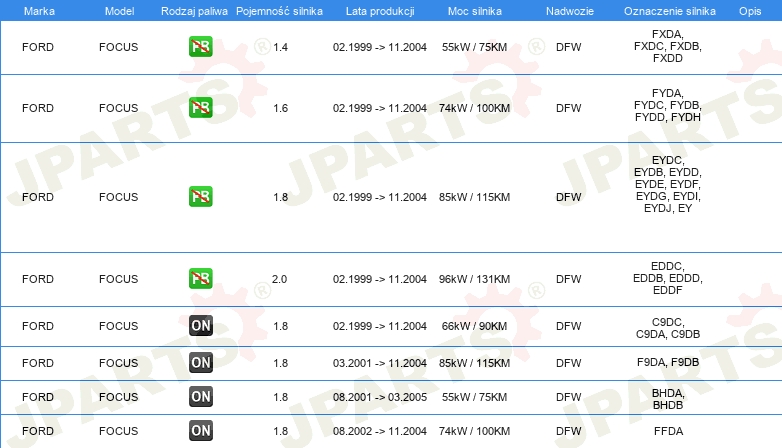Click the Model column header
This screenshot has width=782, height=448.
click(x=119, y=11)
